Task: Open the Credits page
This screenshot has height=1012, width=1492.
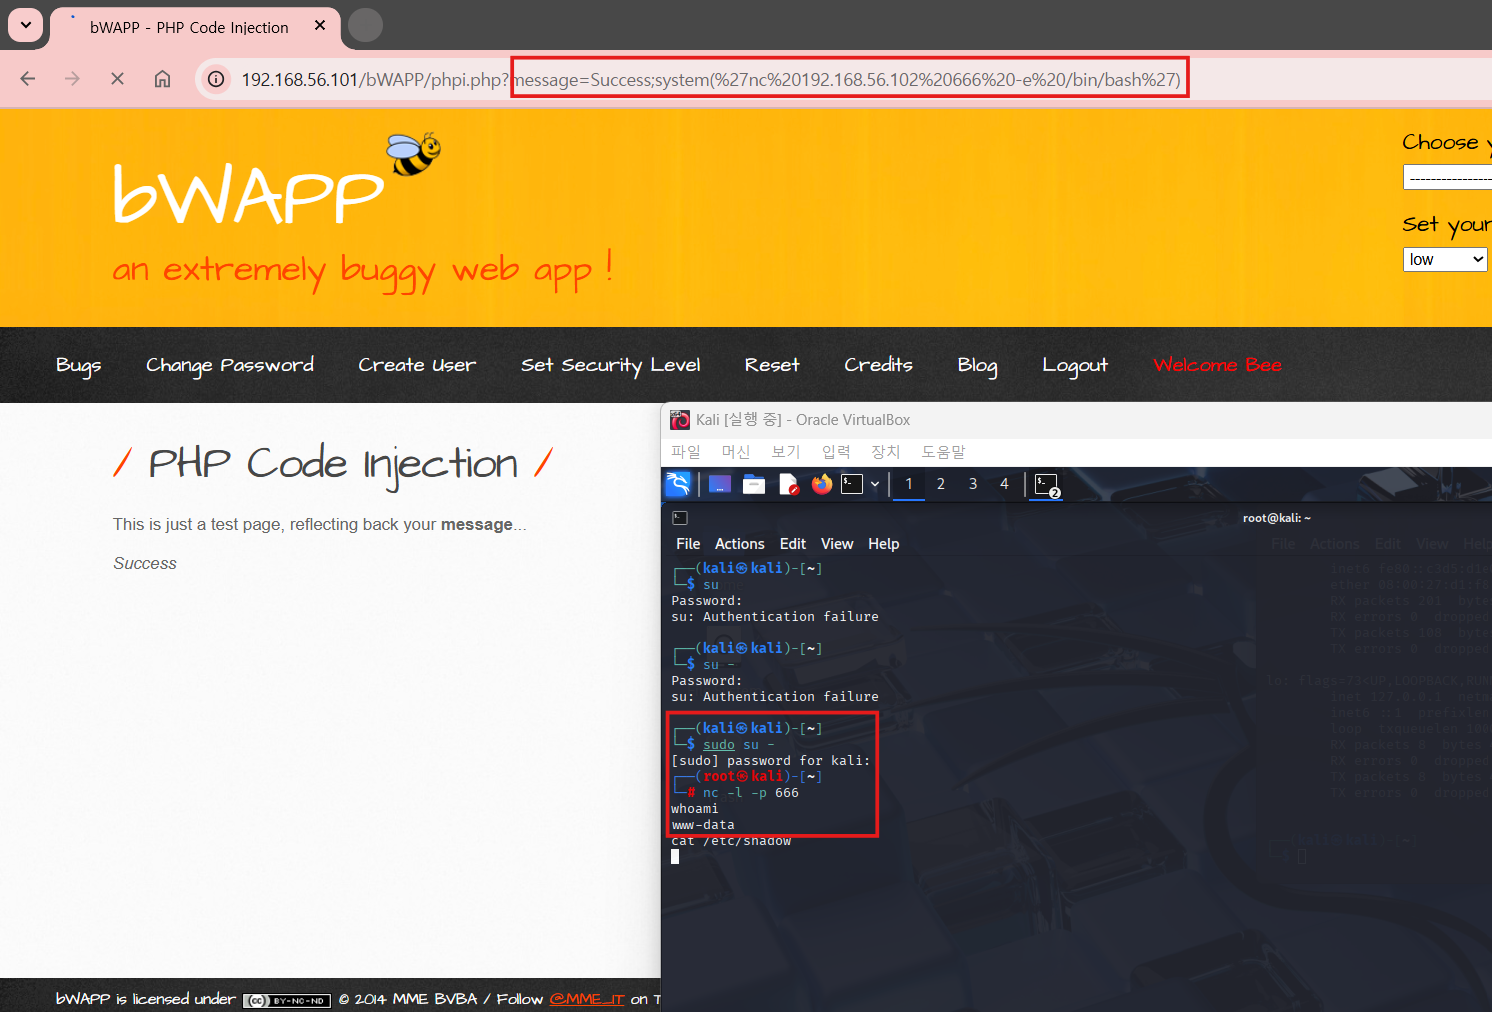Action: click(x=878, y=365)
